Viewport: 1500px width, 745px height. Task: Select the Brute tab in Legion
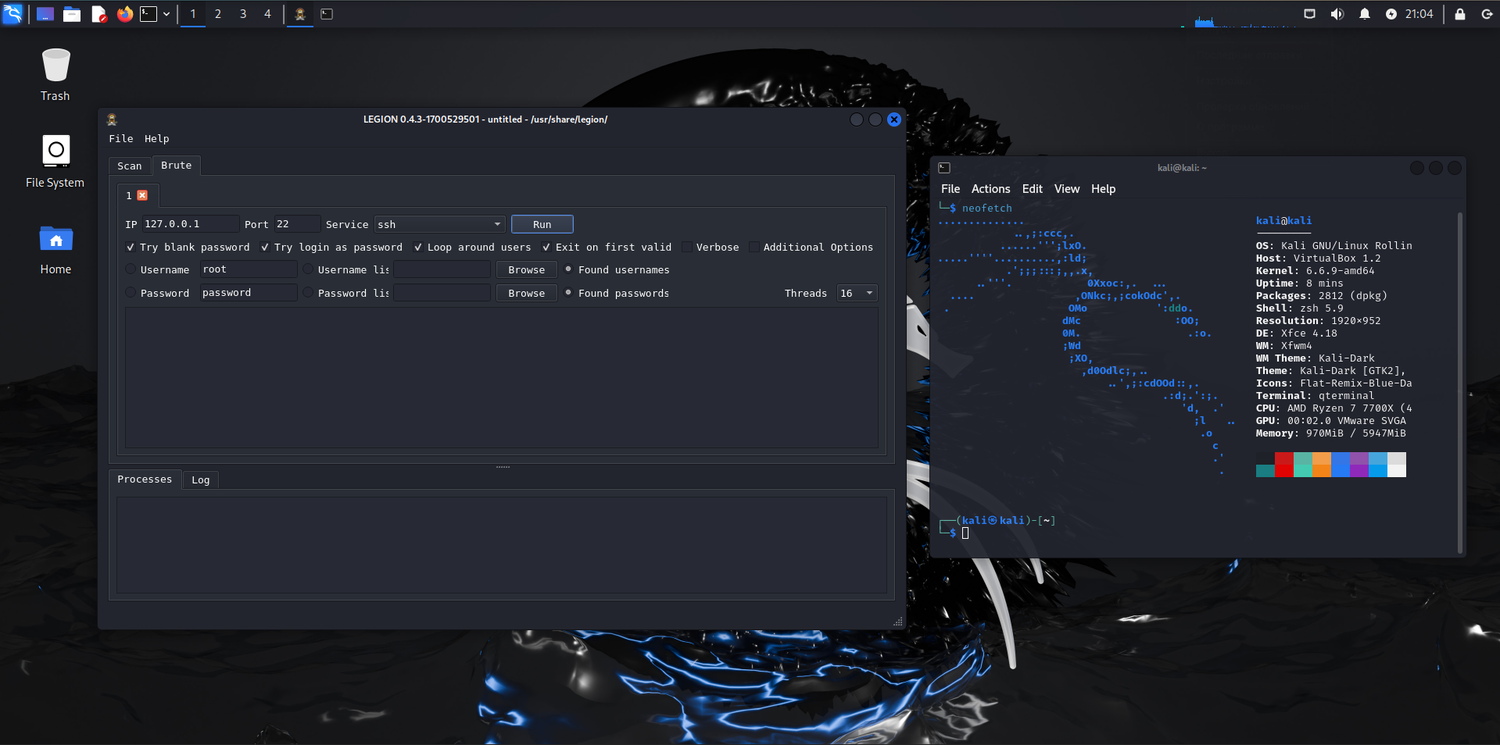pyautogui.click(x=176, y=165)
